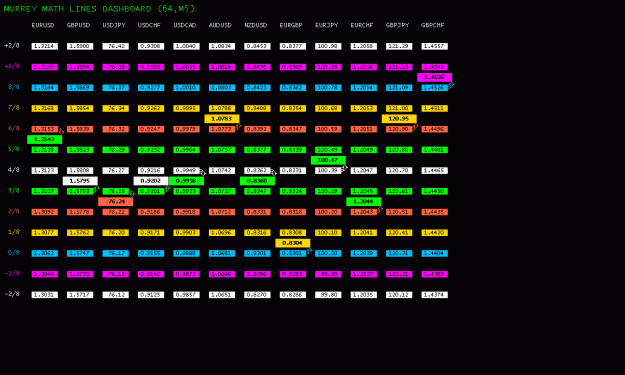Click the arrow marker beside AUDUSD 6/8 cell

(238, 127)
